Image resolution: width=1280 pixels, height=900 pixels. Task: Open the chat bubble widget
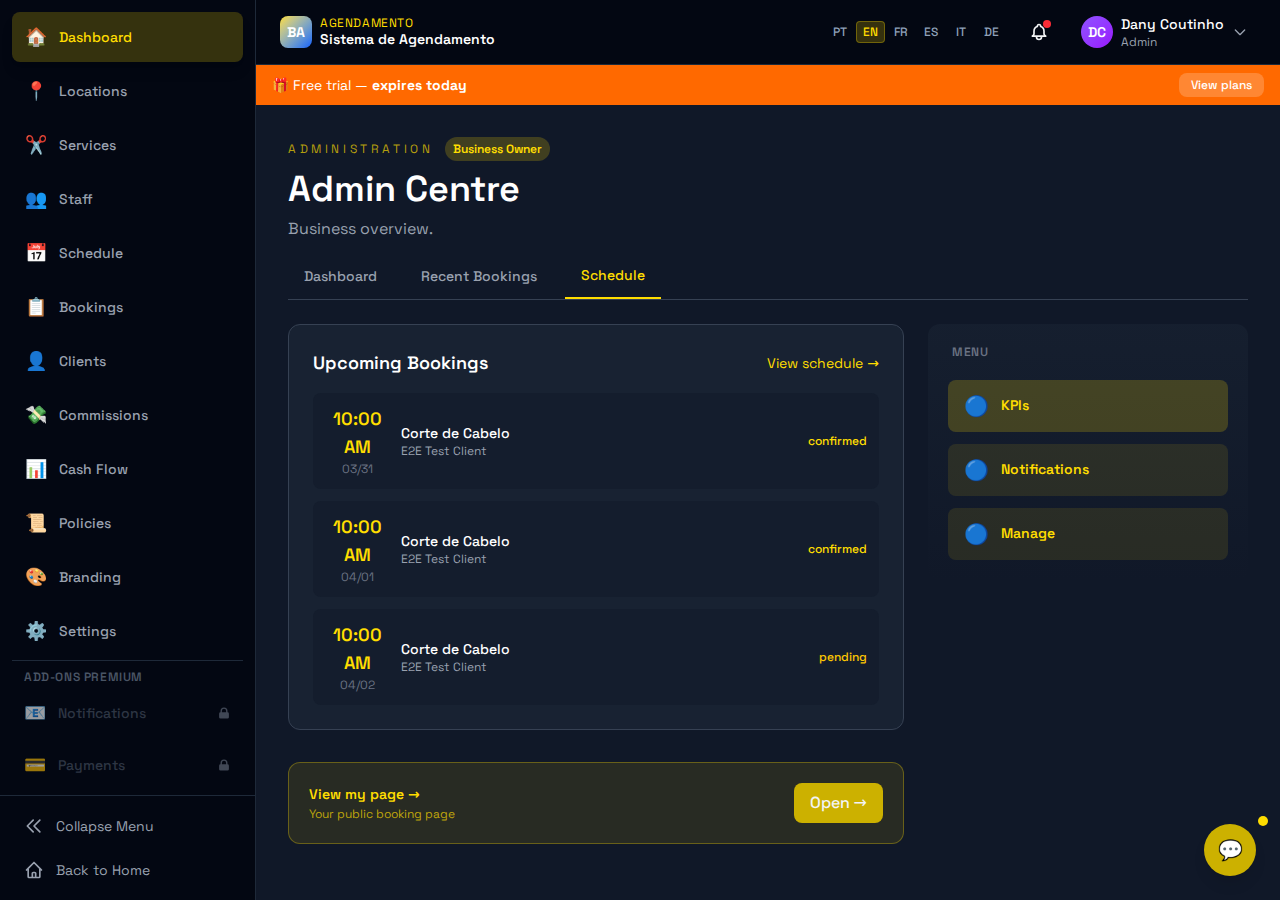point(1230,850)
